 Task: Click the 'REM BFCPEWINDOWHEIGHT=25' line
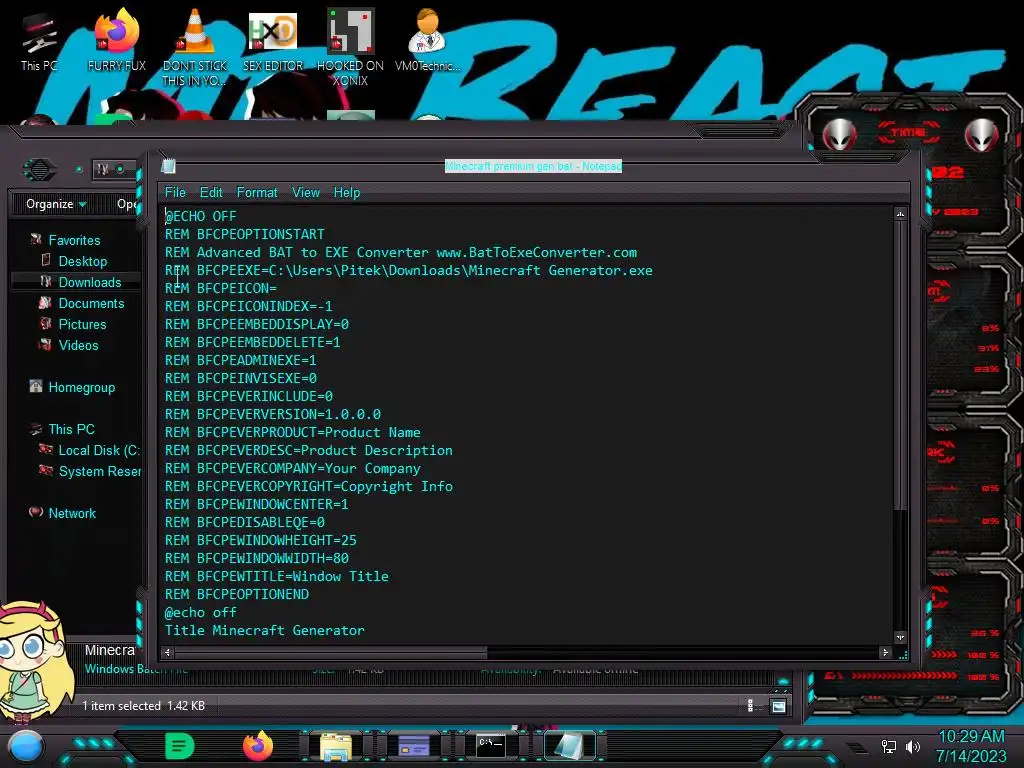[x=261, y=540]
